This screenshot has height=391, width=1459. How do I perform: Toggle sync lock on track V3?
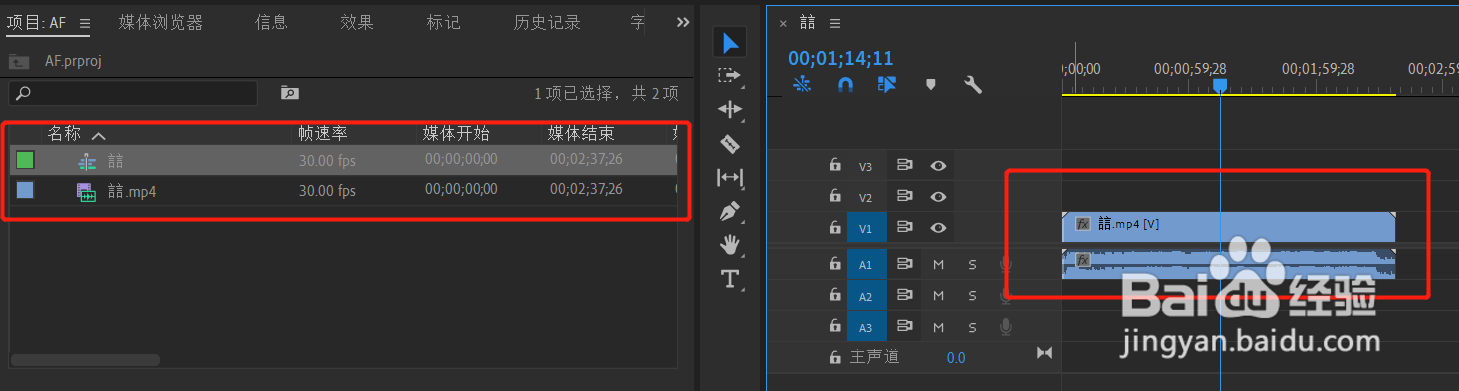pyautogui.click(x=905, y=166)
